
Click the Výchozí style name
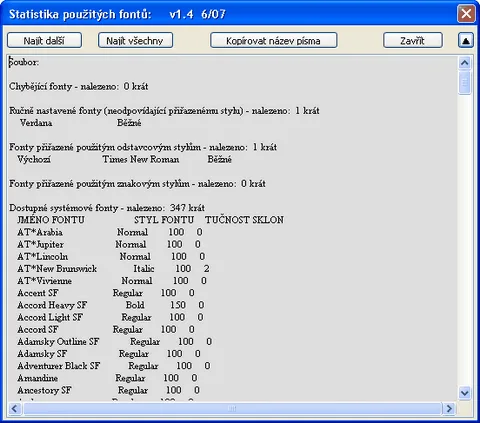coord(34,159)
